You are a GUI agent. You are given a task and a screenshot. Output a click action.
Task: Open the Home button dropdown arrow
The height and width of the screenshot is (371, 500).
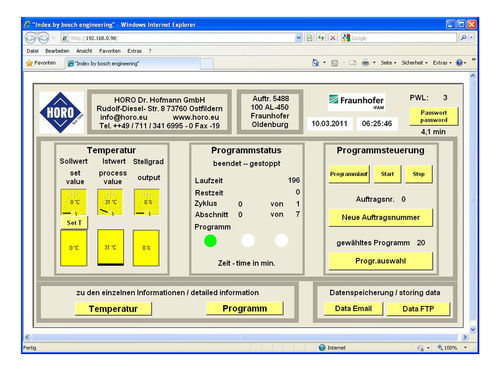pyautogui.click(x=324, y=63)
